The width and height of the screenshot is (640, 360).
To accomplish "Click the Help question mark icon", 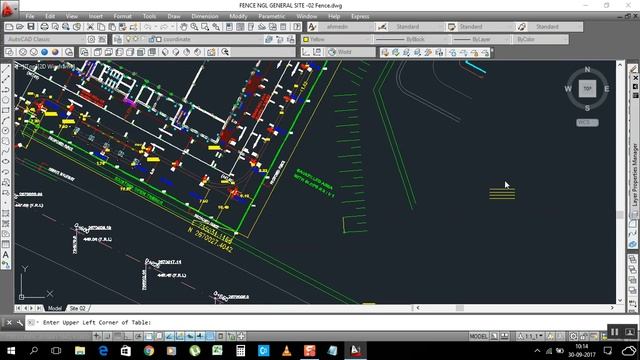I will (x=297, y=27).
